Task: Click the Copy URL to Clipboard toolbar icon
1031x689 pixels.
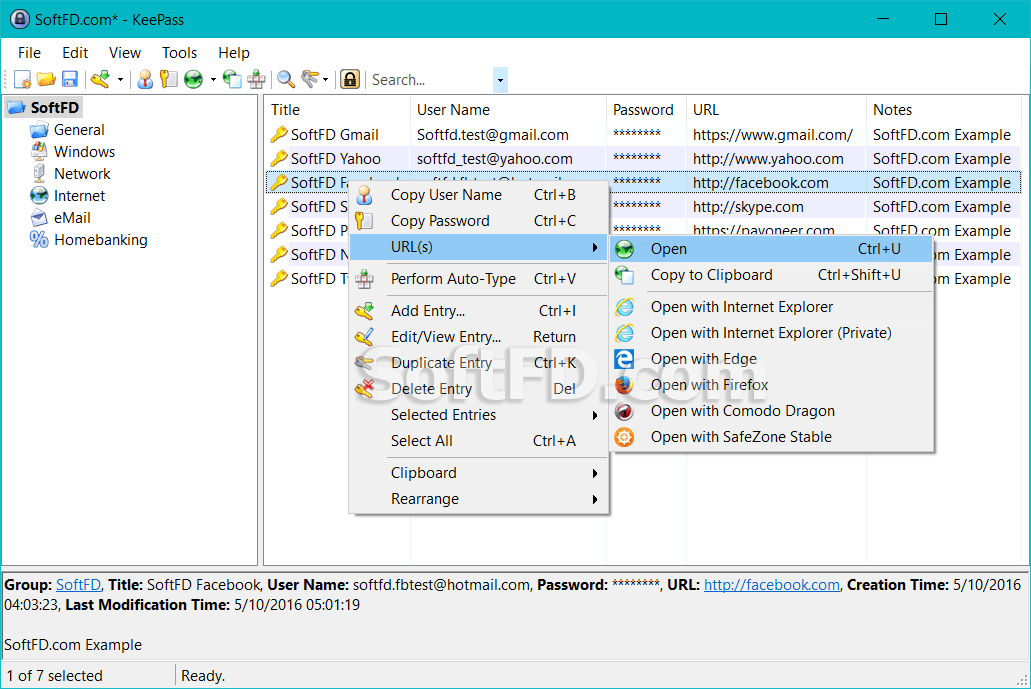Action: [x=232, y=80]
